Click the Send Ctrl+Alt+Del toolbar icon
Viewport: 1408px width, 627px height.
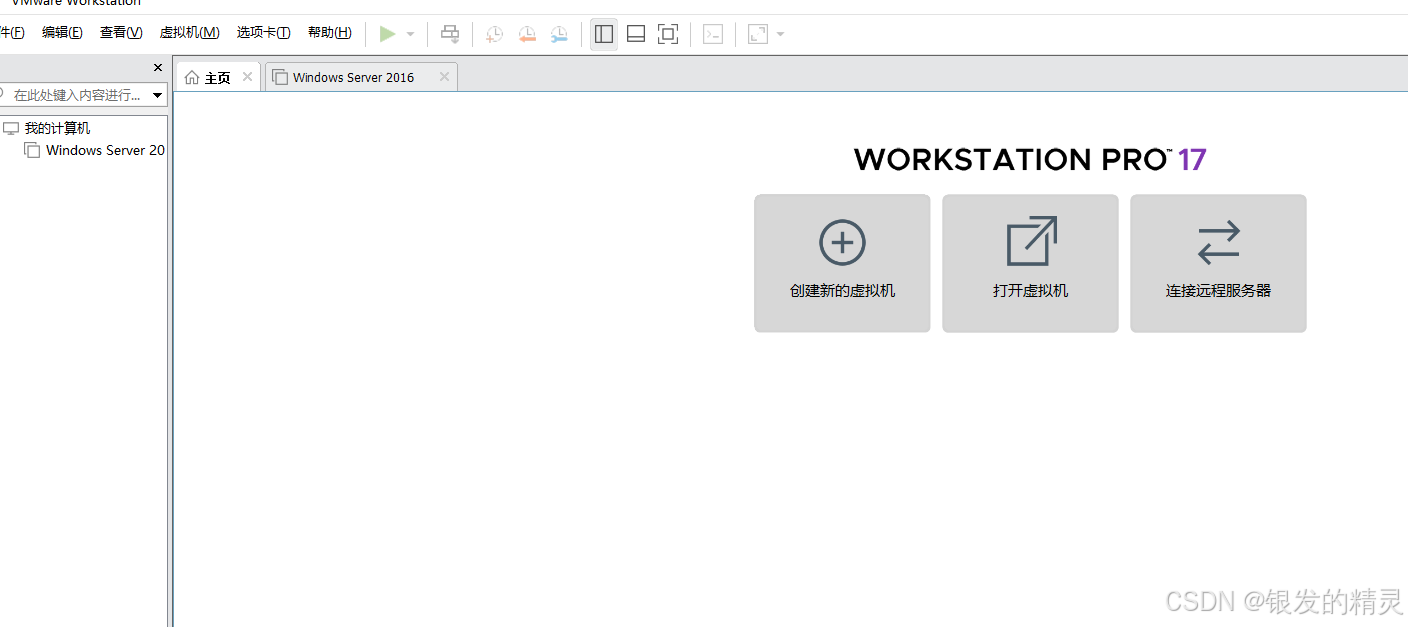click(x=450, y=34)
